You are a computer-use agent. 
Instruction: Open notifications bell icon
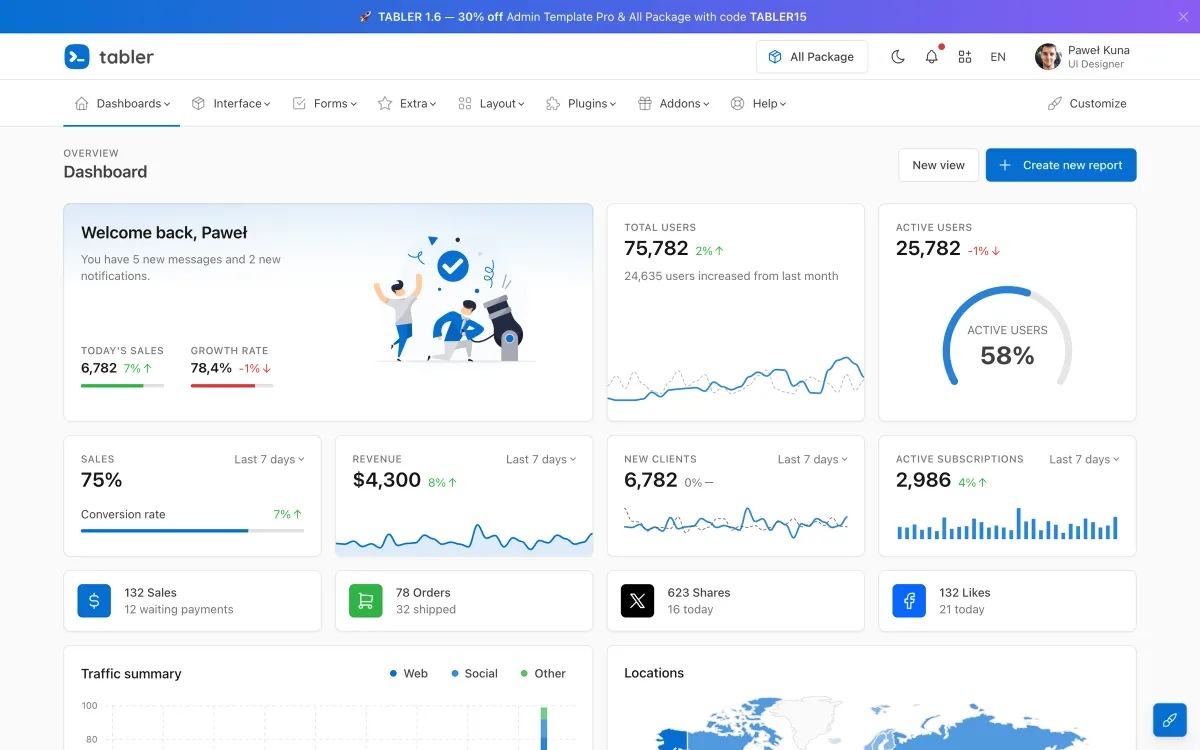pos(932,57)
